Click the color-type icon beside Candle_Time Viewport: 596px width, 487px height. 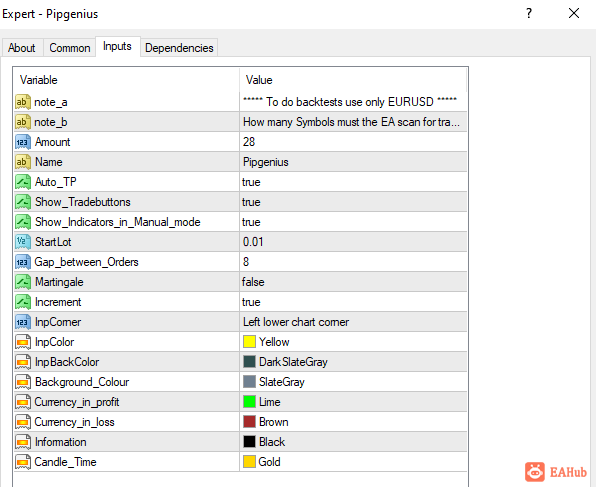tap(23, 462)
